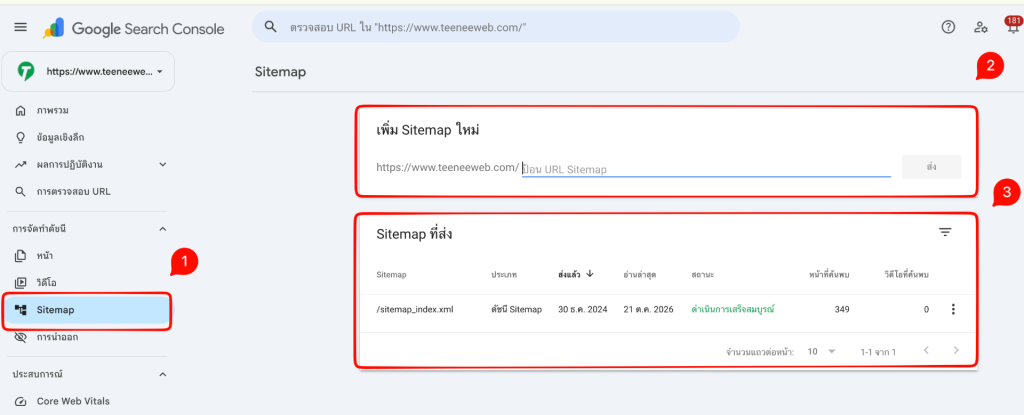This screenshot has width=1024, height=415.
Task: Click the ดัชนี Sitemap type cell
Action: [516, 310]
